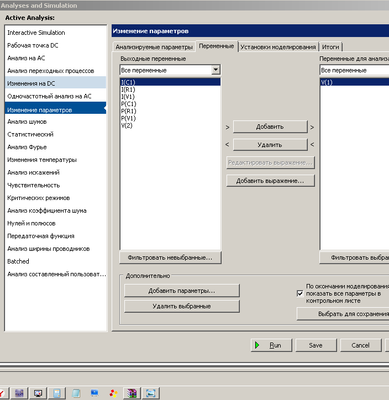Click the purple grid taskbar icon
The width and height of the screenshot is (389, 400).
[19, 393]
